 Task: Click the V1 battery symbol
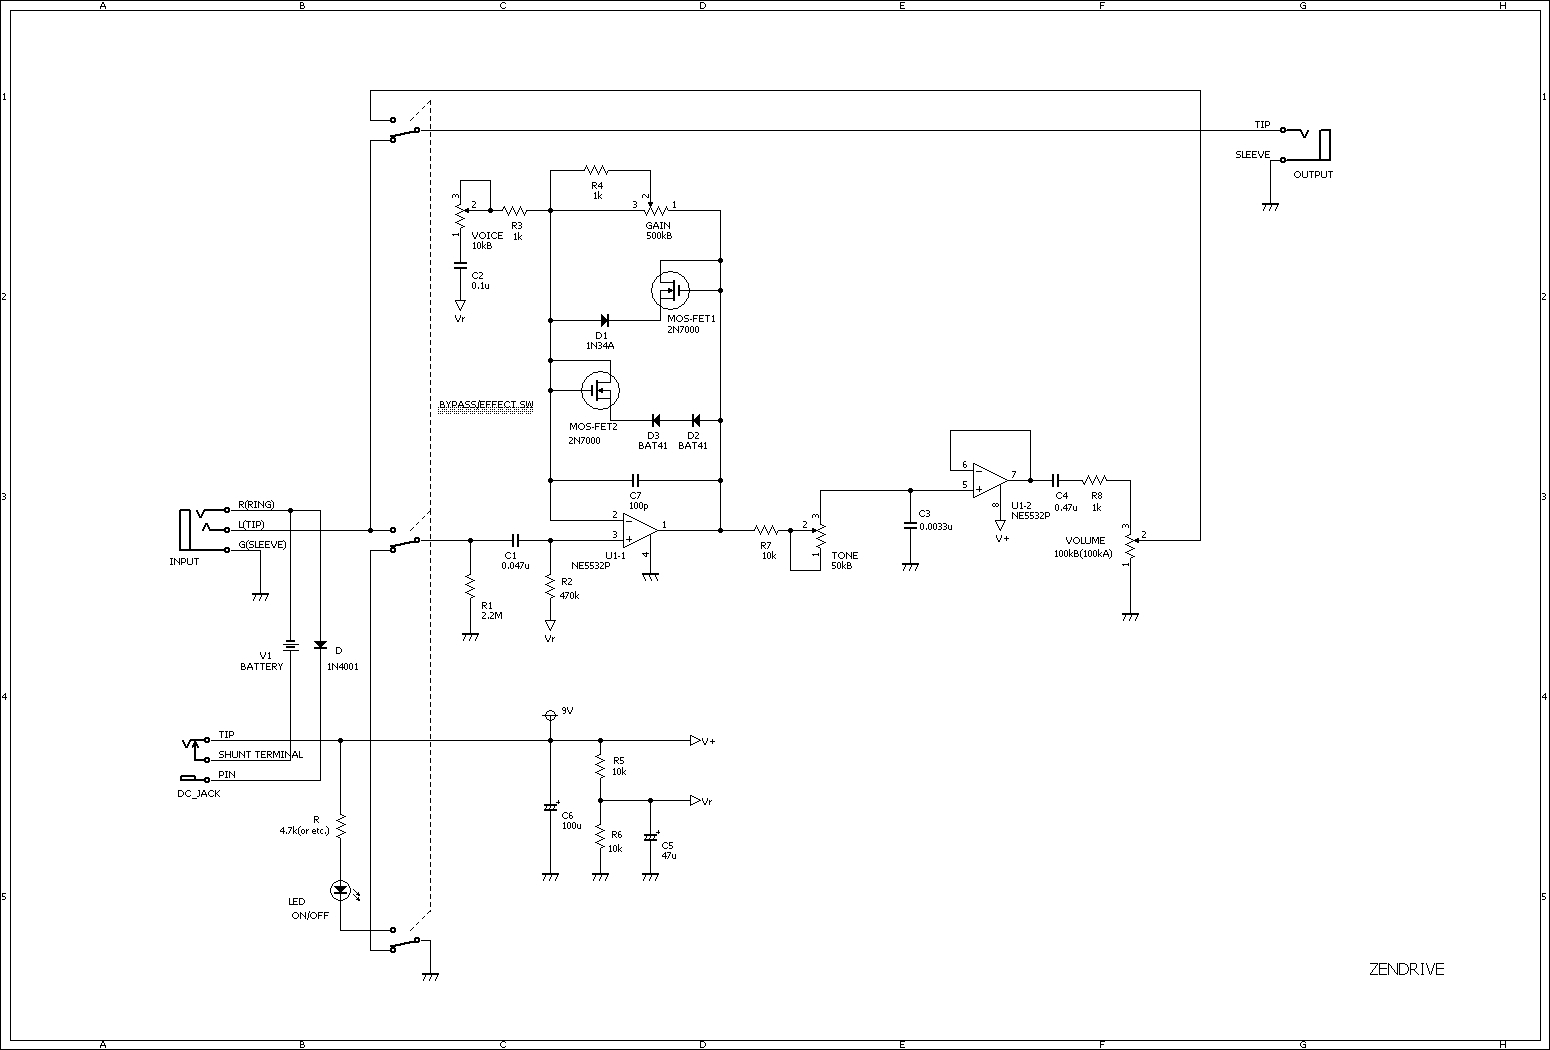point(290,645)
